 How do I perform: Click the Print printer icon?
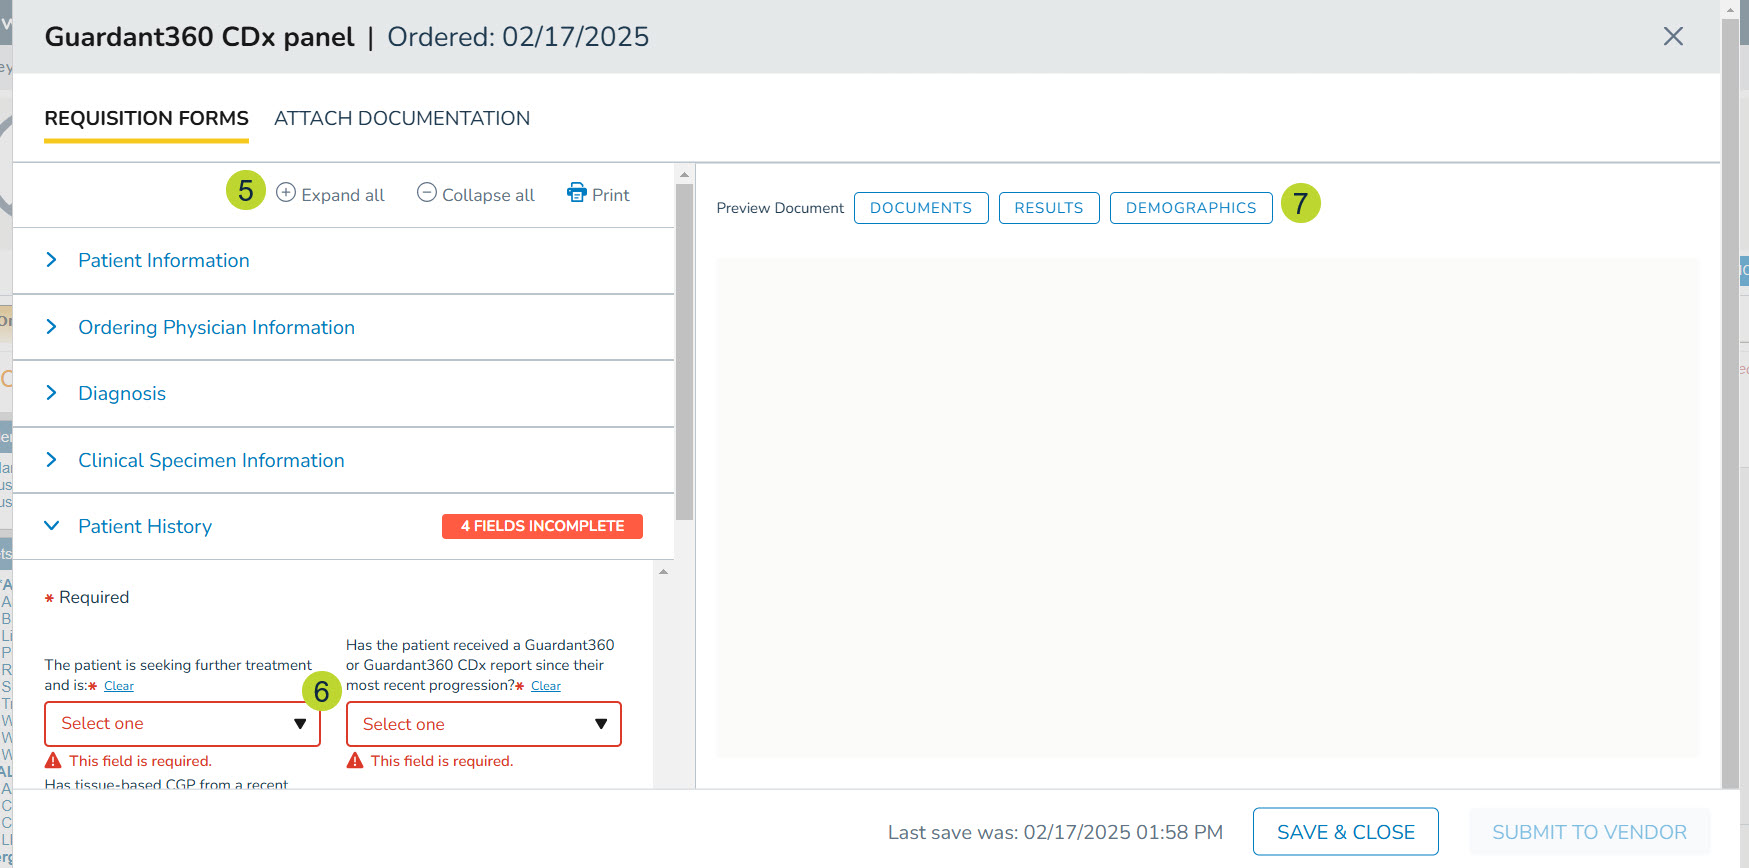click(x=577, y=193)
